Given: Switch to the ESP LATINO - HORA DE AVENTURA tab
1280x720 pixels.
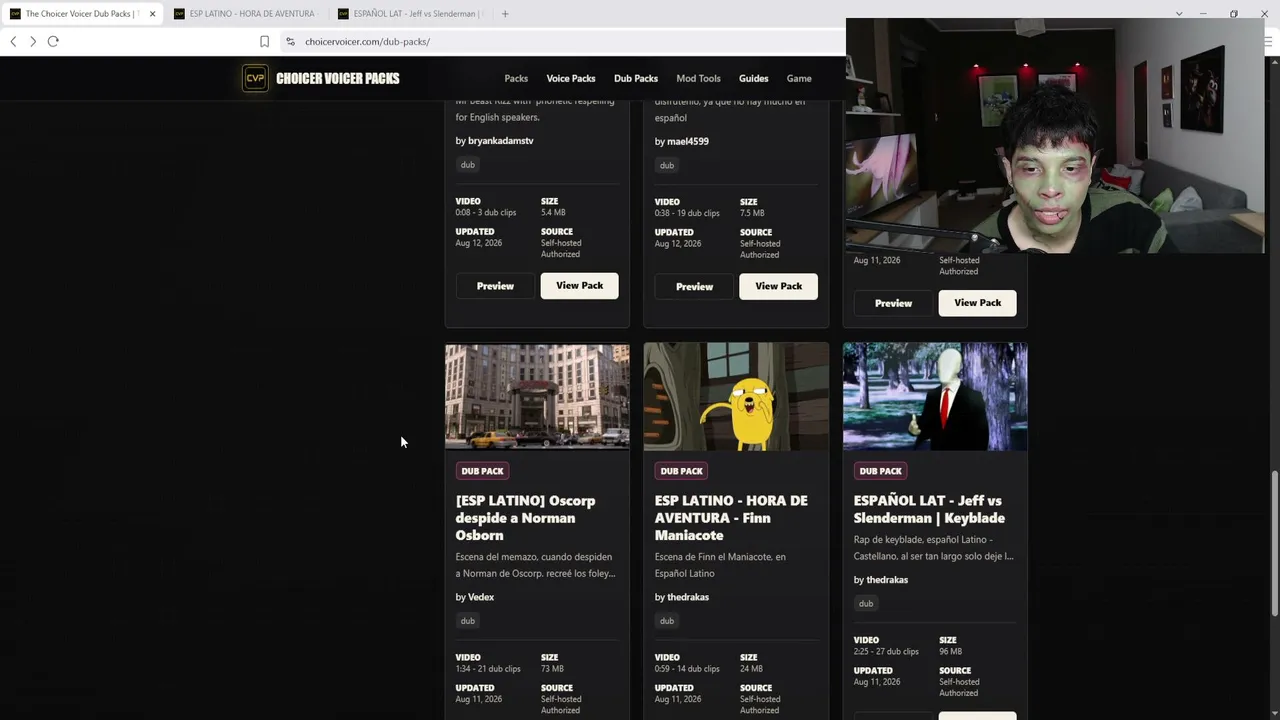Looking at the screenshot, I should pos(245,14).
